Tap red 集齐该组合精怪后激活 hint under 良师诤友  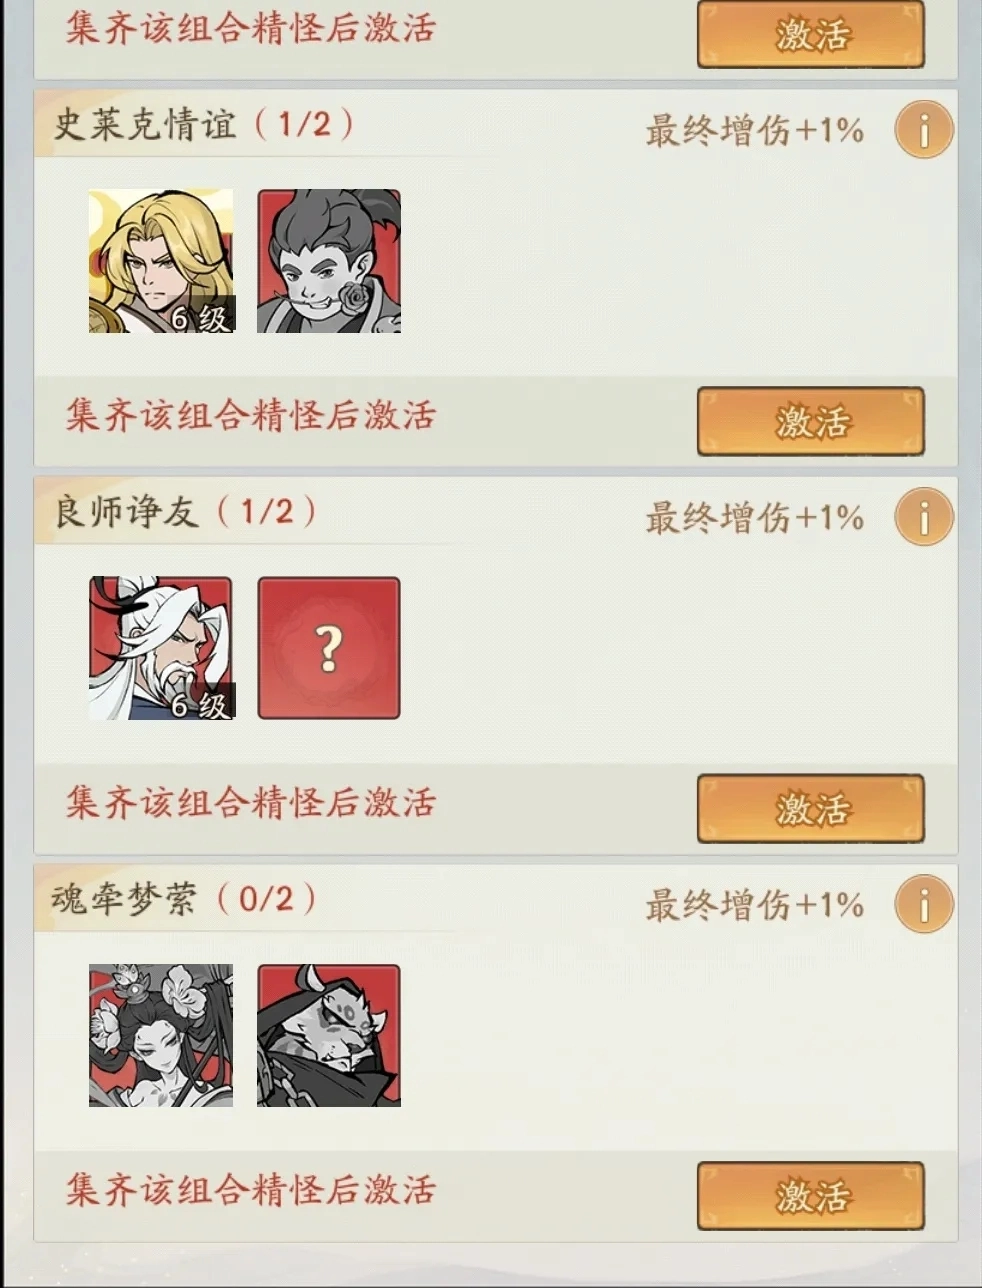point(251,802)
